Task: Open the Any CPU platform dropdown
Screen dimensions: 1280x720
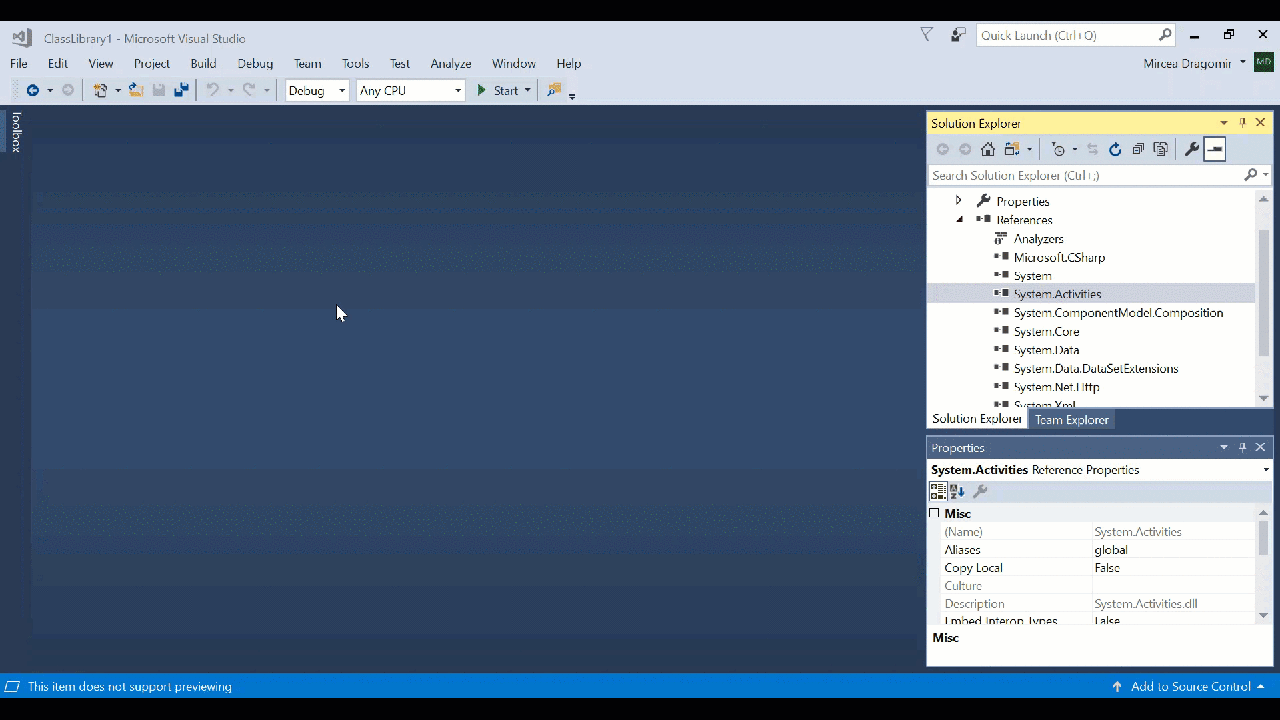Action: tap(458, 90)
